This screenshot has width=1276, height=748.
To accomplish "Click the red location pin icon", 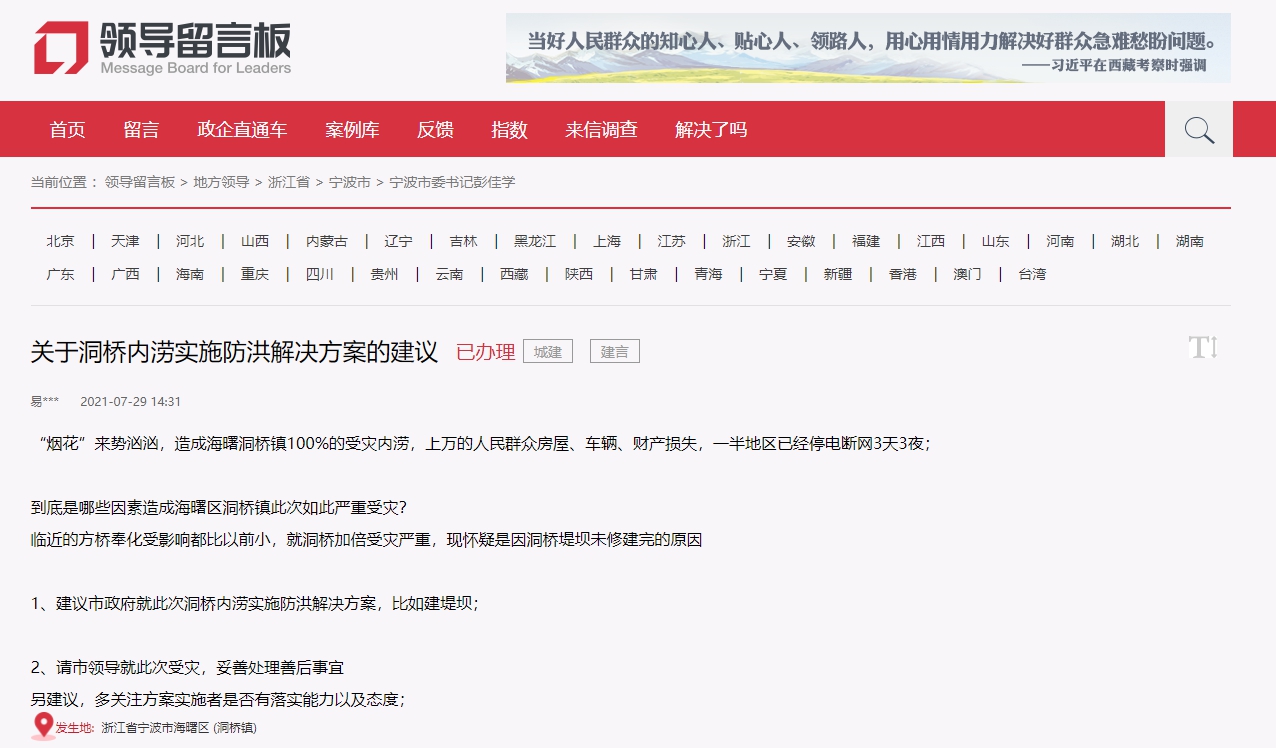I will pos(43,726).
